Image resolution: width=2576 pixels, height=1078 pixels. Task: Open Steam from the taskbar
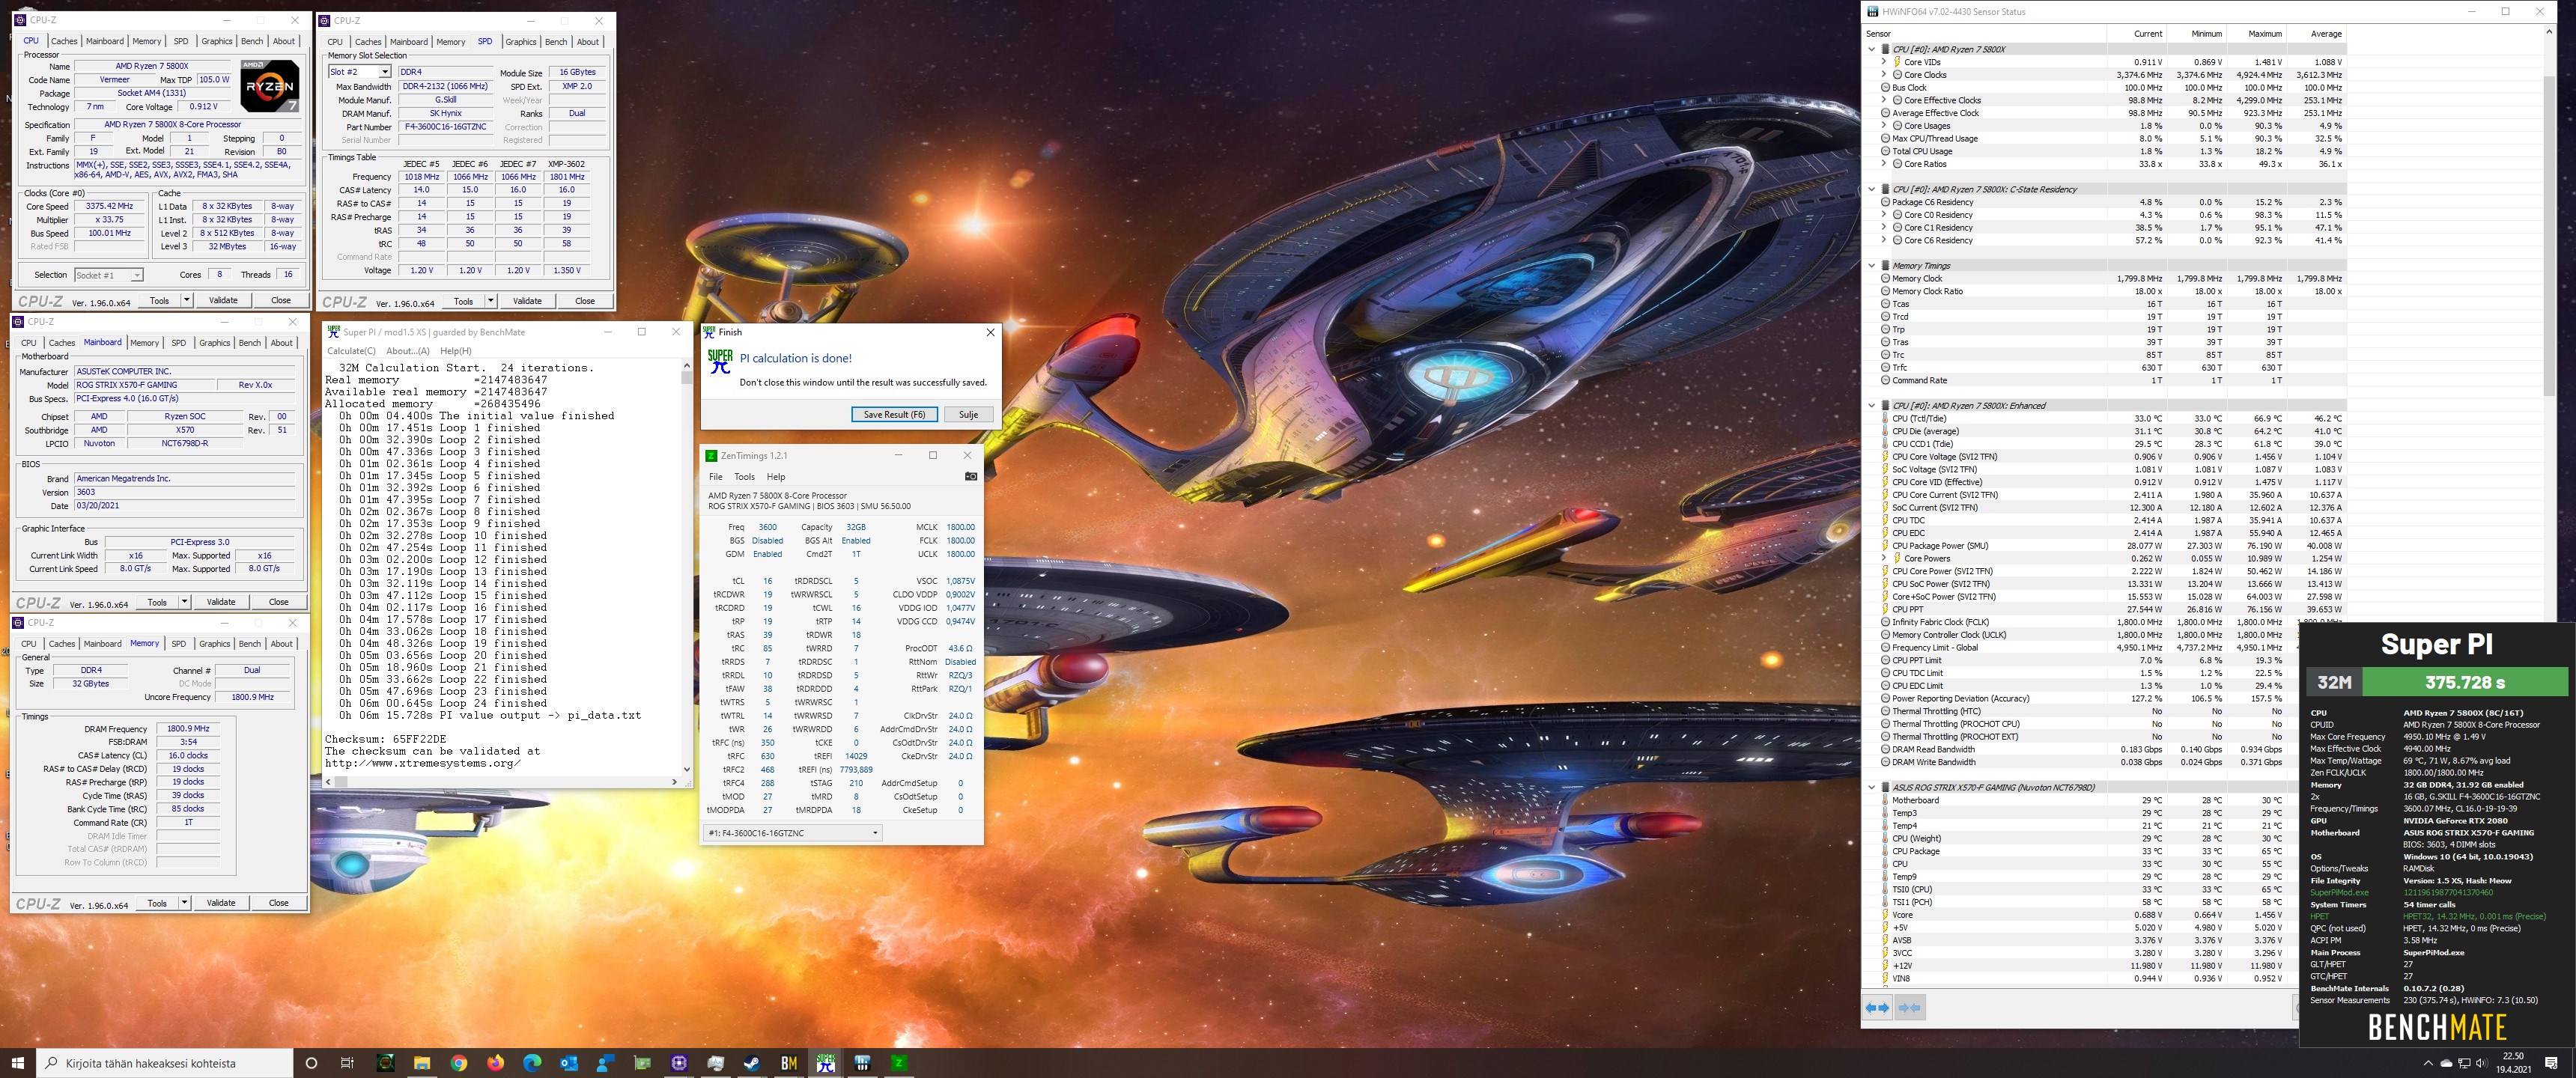click(x=752, y=1063)
